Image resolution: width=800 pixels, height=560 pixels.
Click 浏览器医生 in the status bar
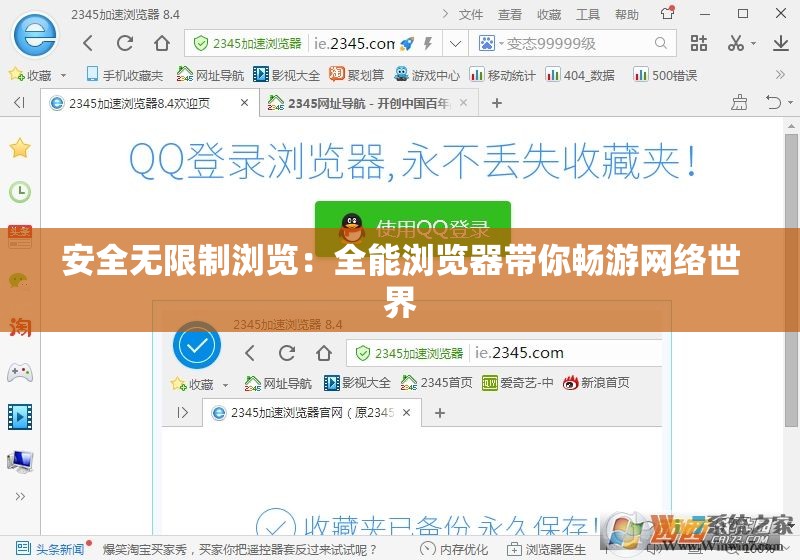pos(546,549)
